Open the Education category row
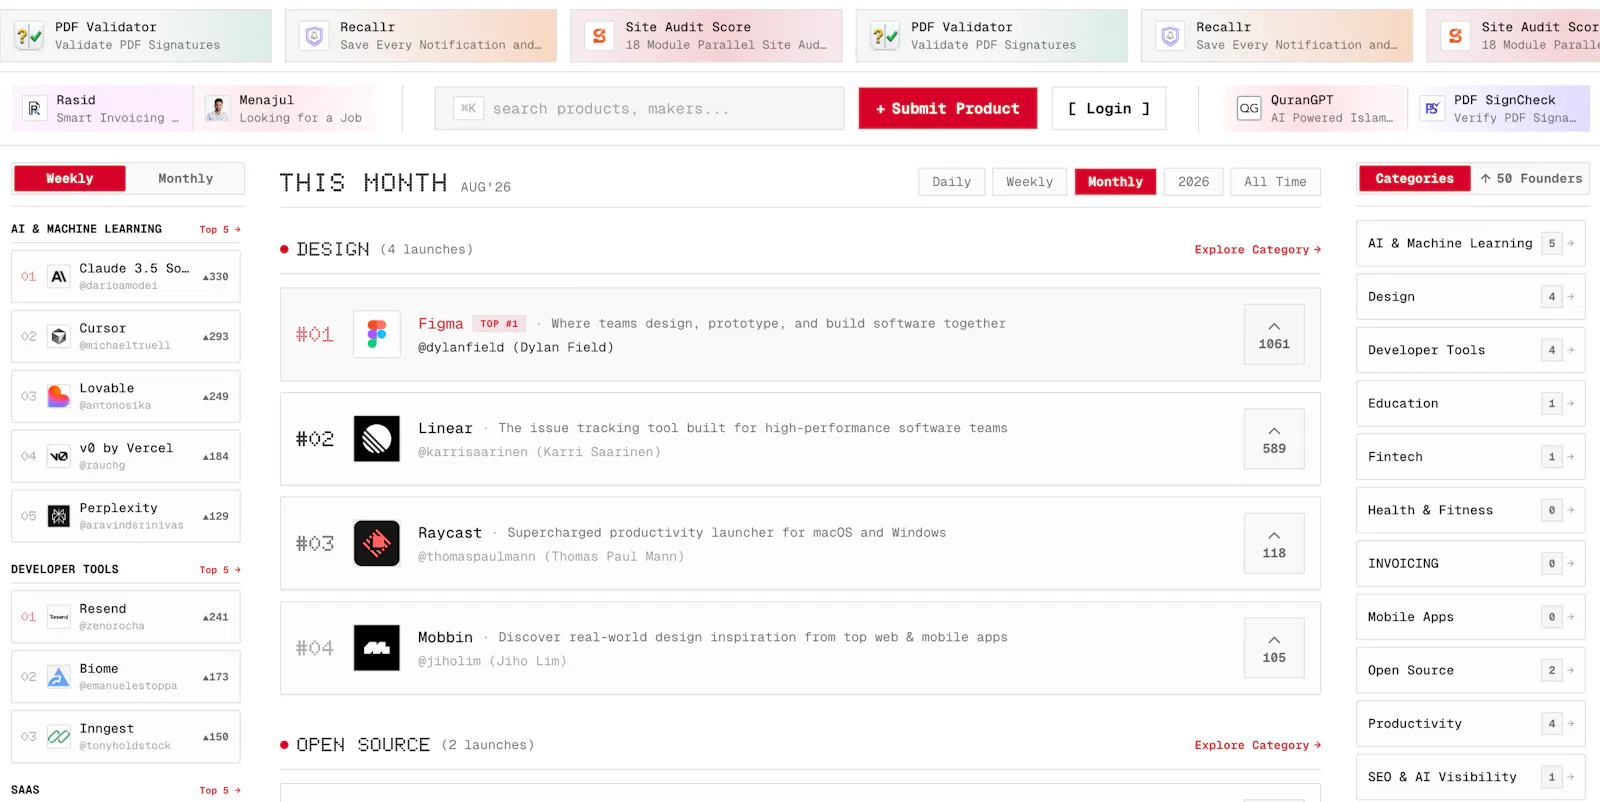This screenshot has height=802, width=1600. (1470, 403)
